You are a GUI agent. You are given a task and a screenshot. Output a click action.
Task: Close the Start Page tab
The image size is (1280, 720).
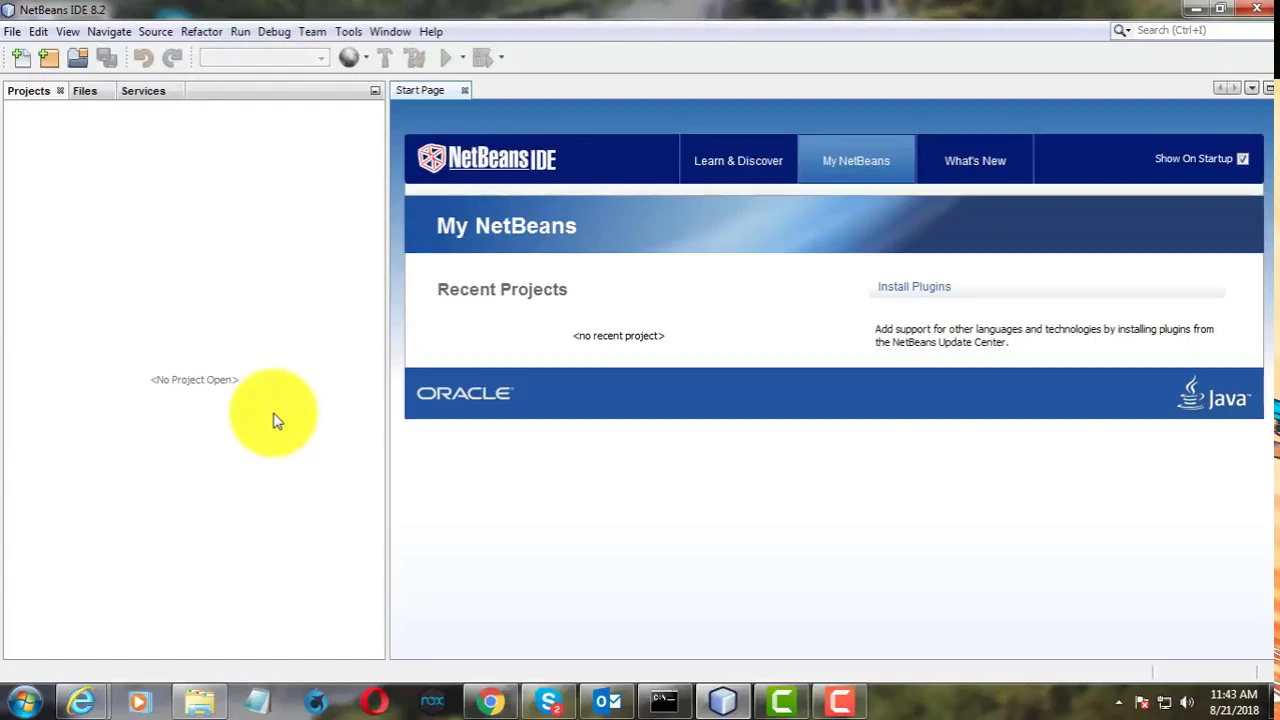click(464, 90)
